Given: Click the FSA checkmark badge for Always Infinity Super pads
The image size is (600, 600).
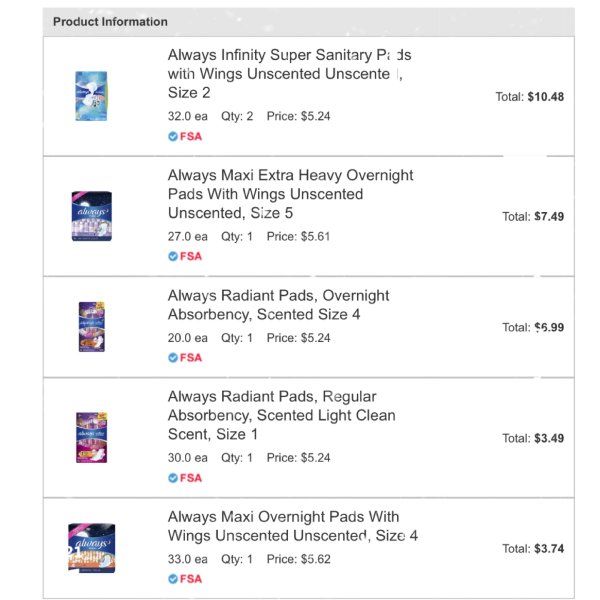Looking at the screenshot, I should click(185, 136).
